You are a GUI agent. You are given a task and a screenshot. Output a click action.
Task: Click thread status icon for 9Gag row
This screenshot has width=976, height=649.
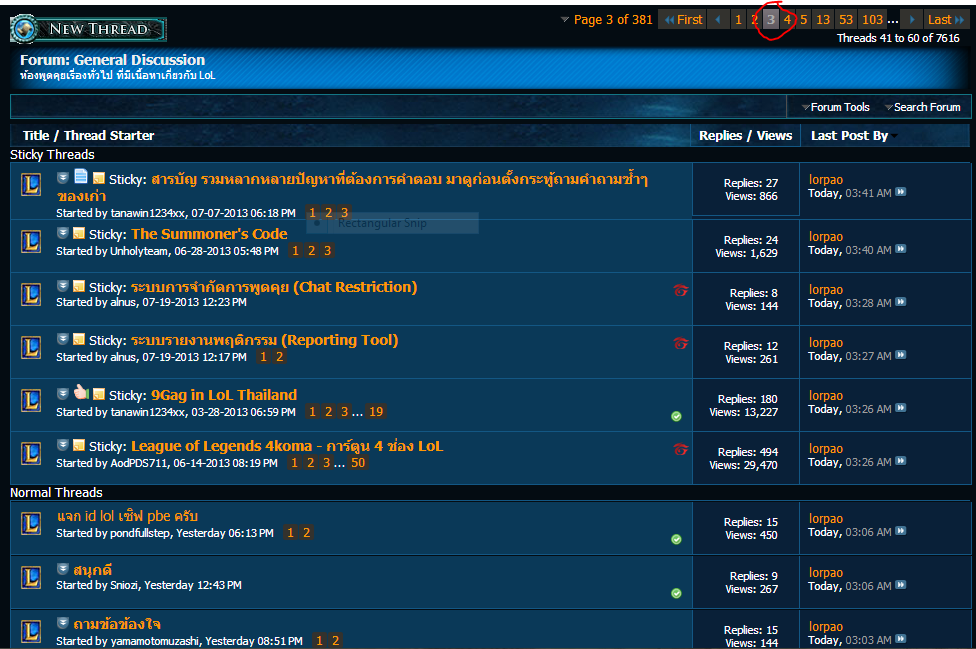pos(30,401)
